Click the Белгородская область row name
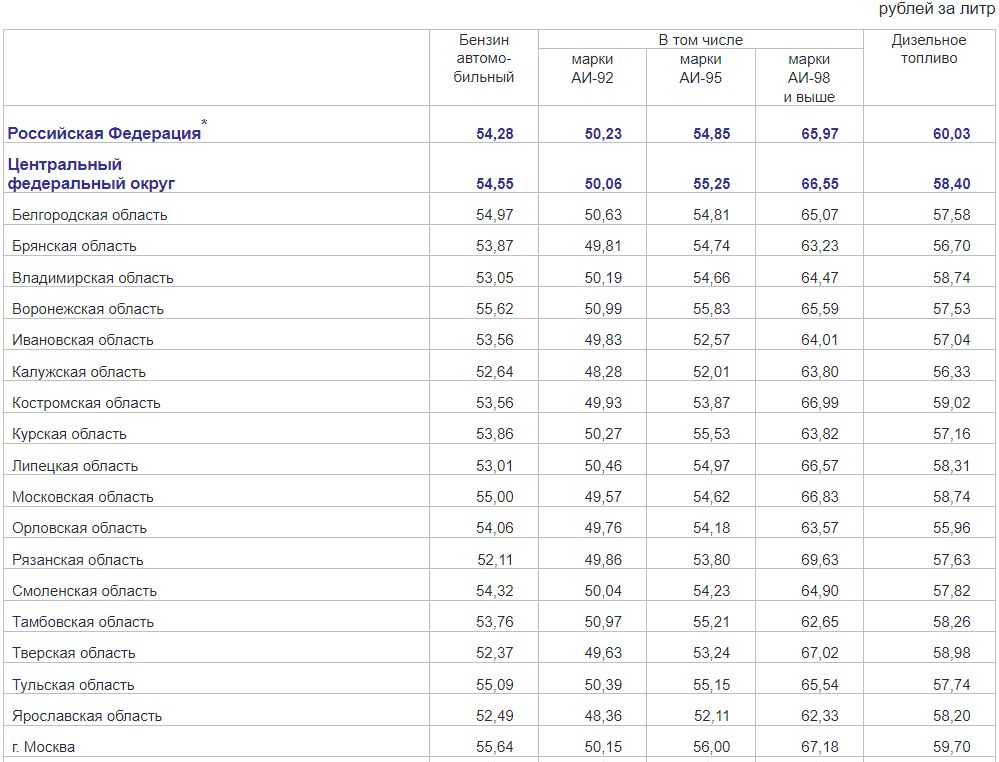 coord(89,215)
